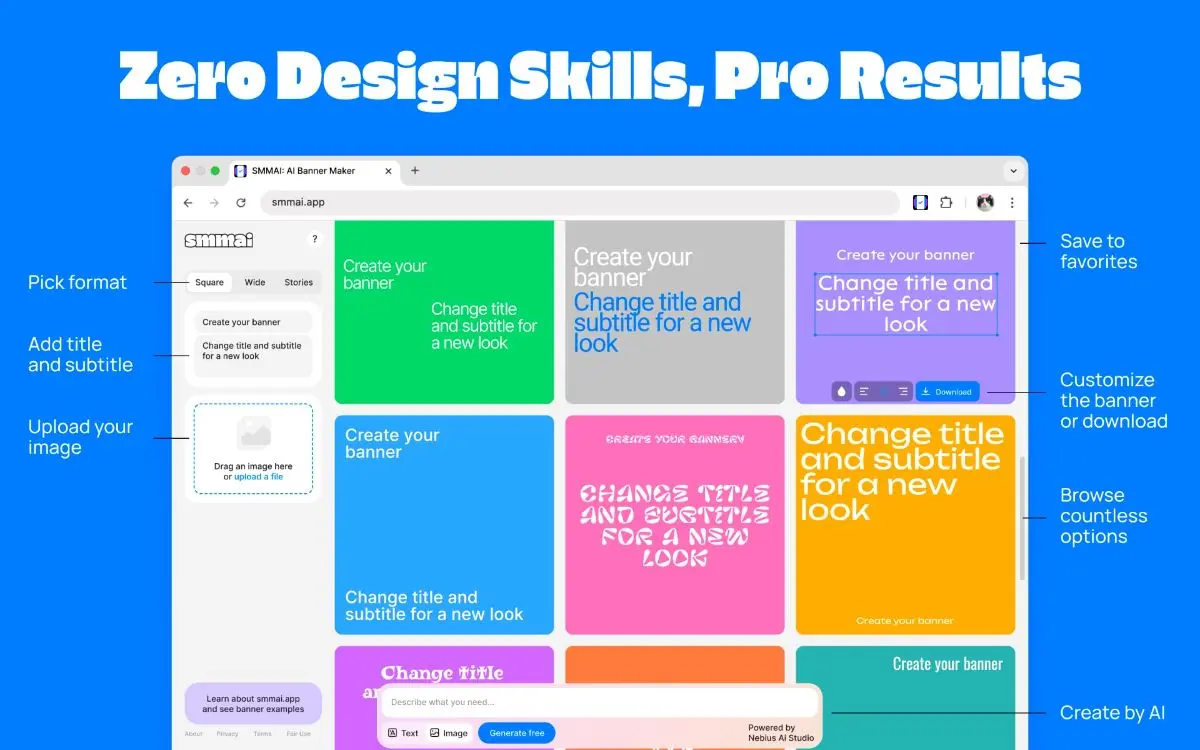Screen dimensions: 1200x750
Task: Edit the subtitle field in the sidebar
Action: (x=253, y=356)
